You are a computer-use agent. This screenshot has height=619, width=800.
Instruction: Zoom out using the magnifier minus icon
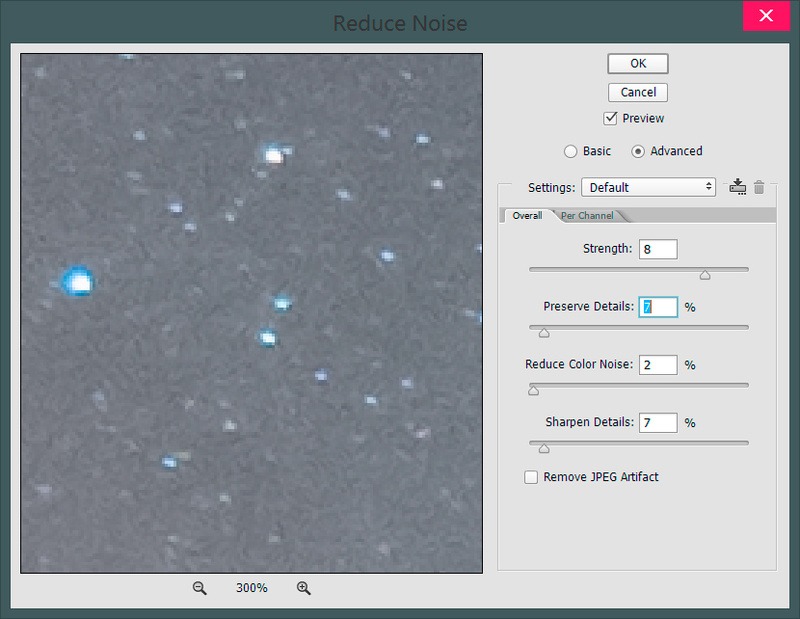[x=200, y=589]
